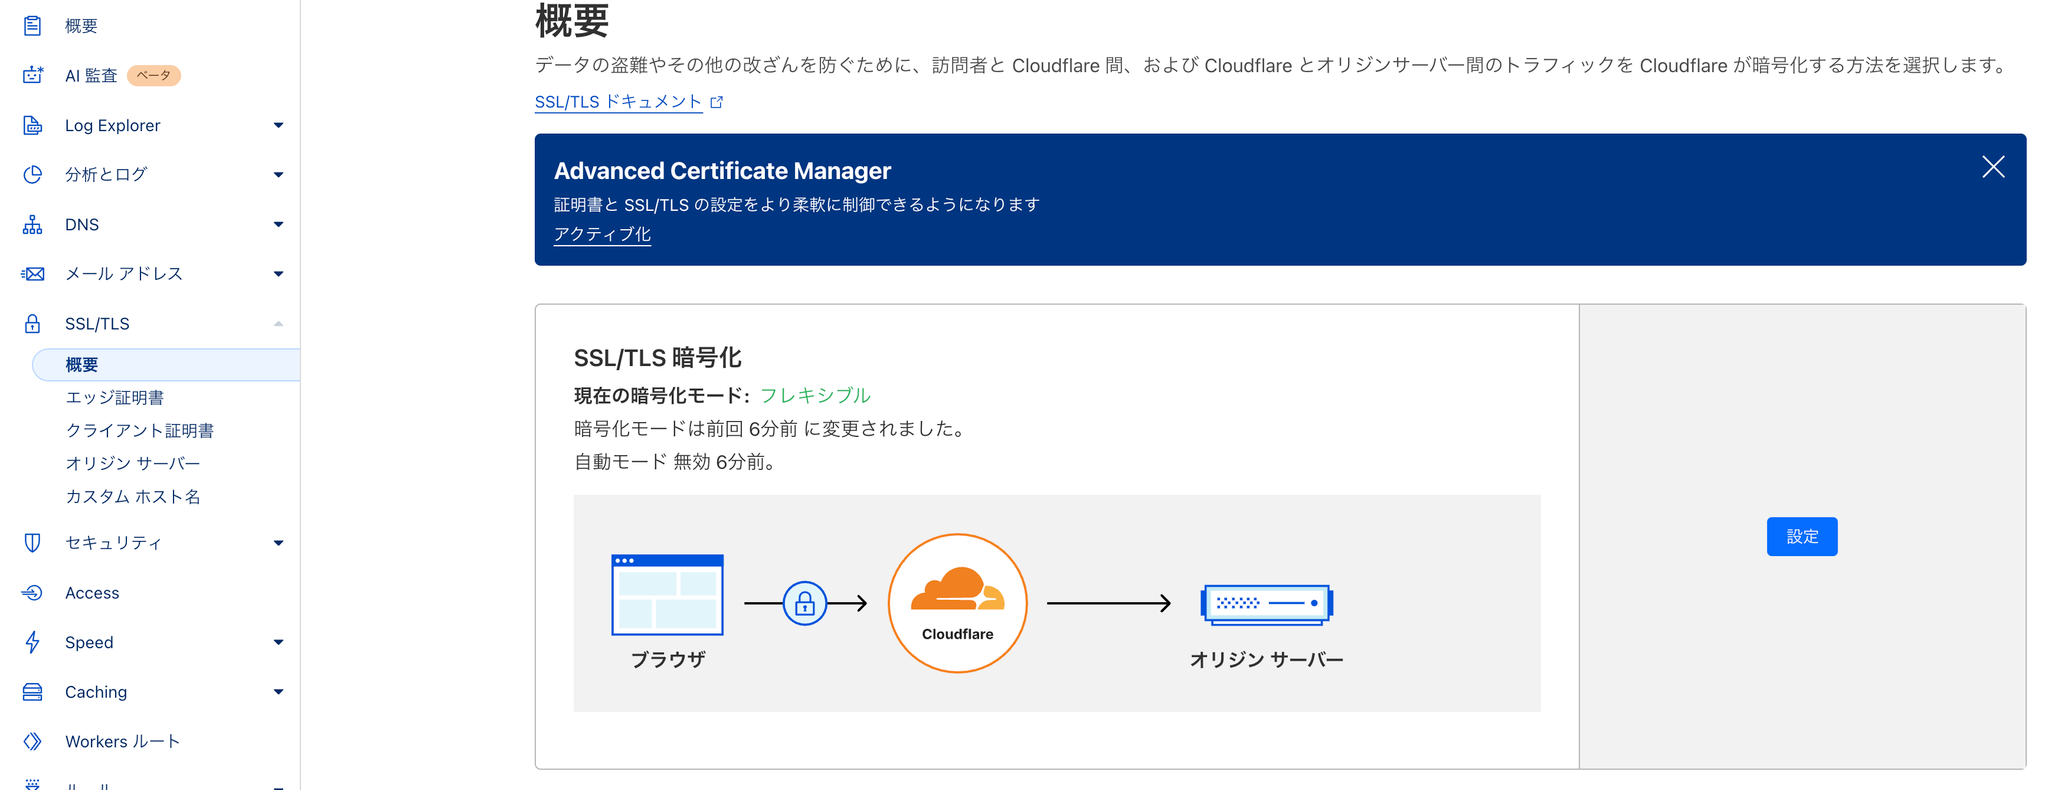Click the Access arrow icon

pyautogui.click(x=32, y=593)
